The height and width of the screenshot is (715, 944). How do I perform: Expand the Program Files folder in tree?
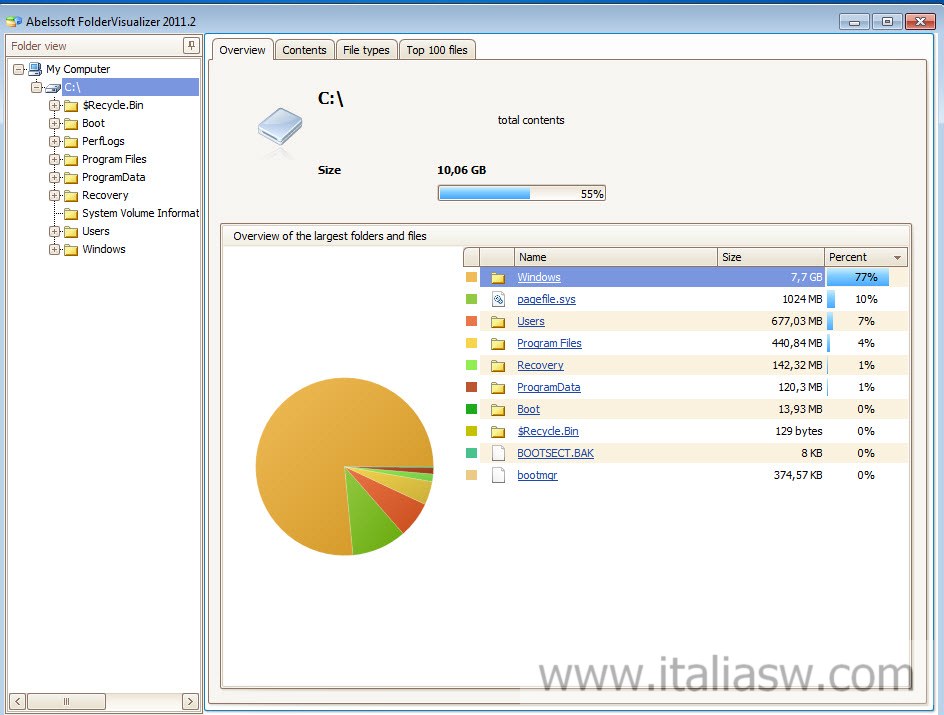(x=55, y=159)
